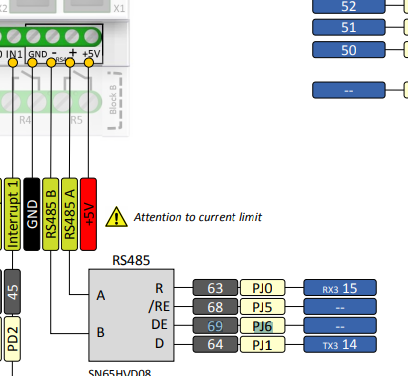This screenshot has height=376, width=408.
Task: Click the yellow warning triangle icon
Action: pyautogui.click(x=116, y=217)
